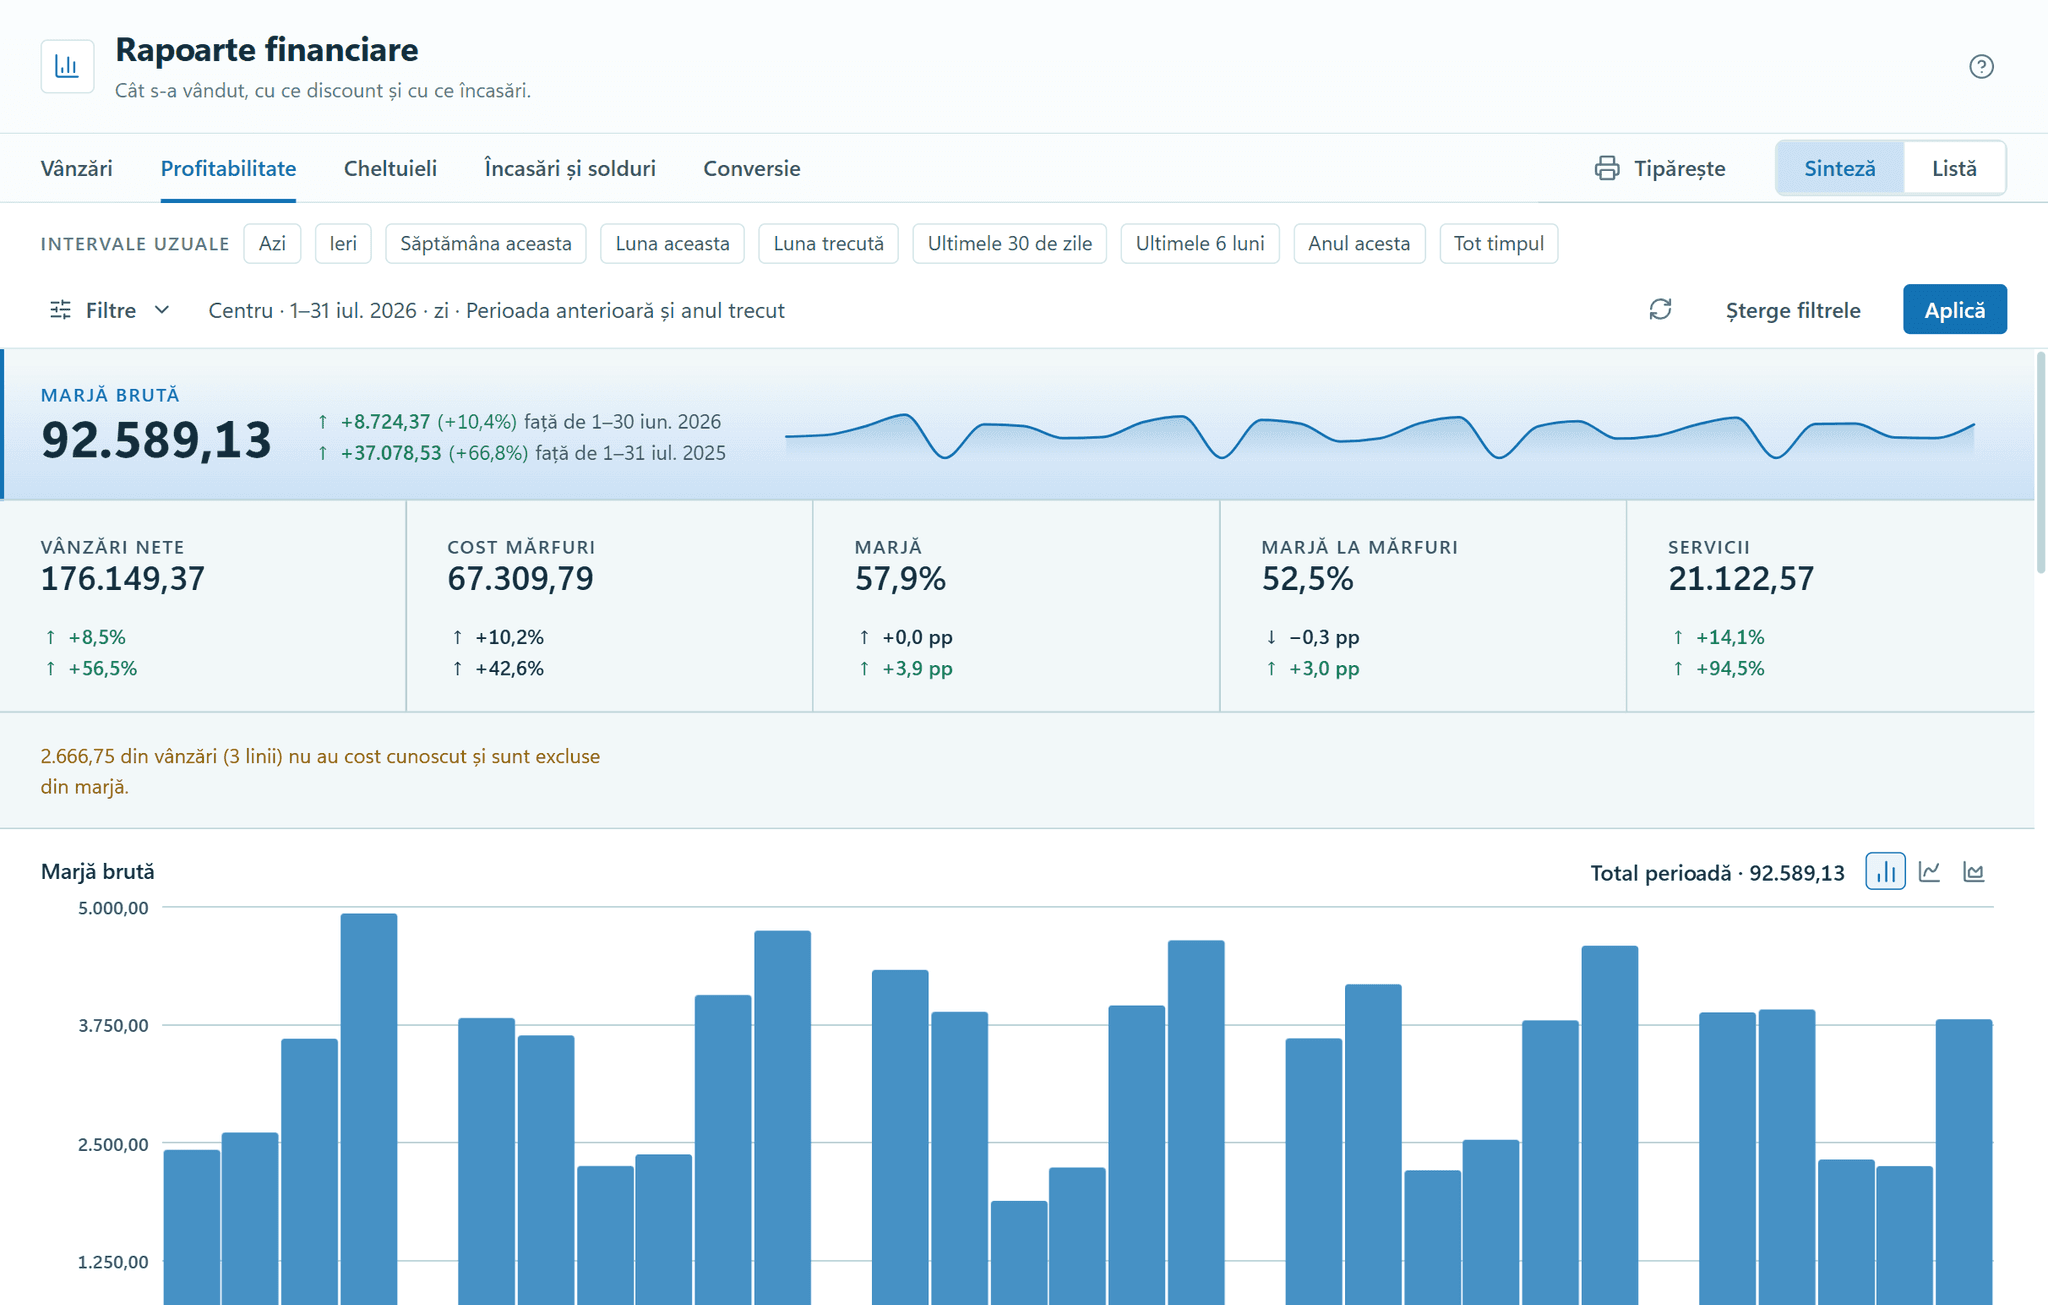Click the Marjă brută sparkline chart
The image size is (2048, 1305).
click(1379, 437)
